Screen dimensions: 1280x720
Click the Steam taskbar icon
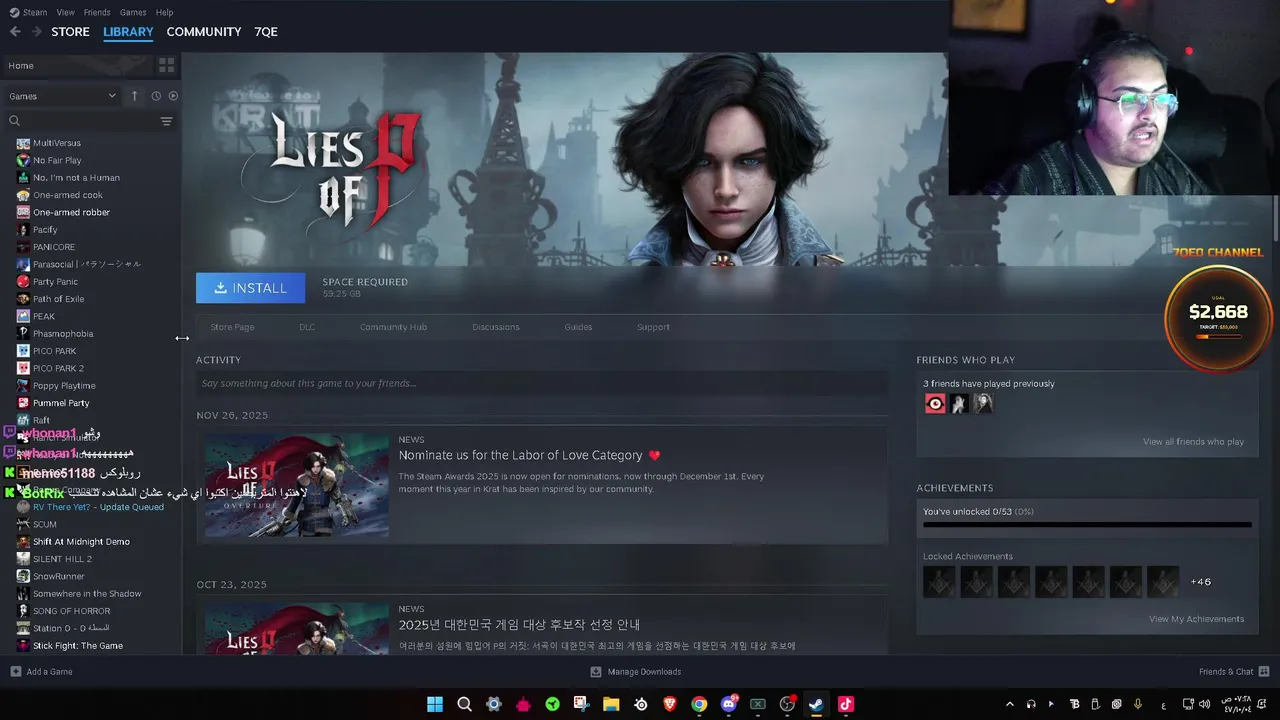816,704
